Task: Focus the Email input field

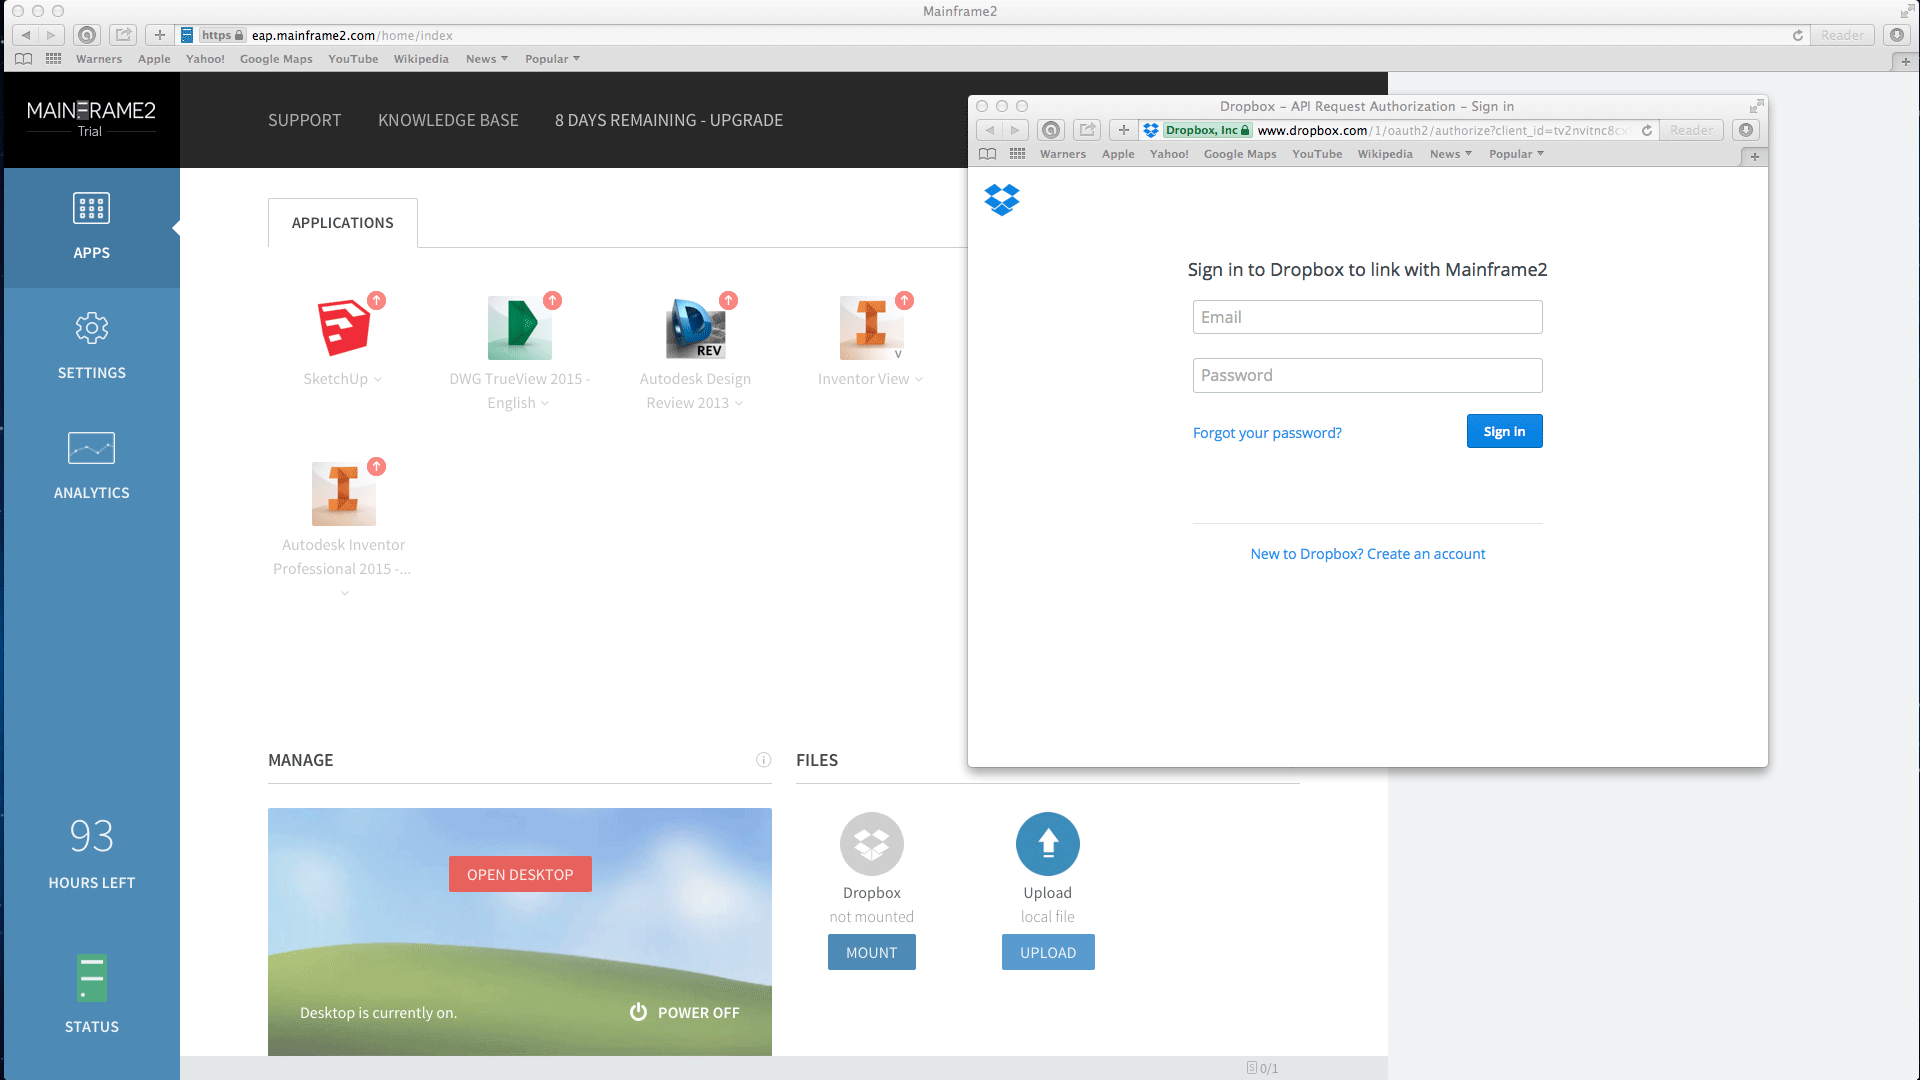Action: [1367, 317]
